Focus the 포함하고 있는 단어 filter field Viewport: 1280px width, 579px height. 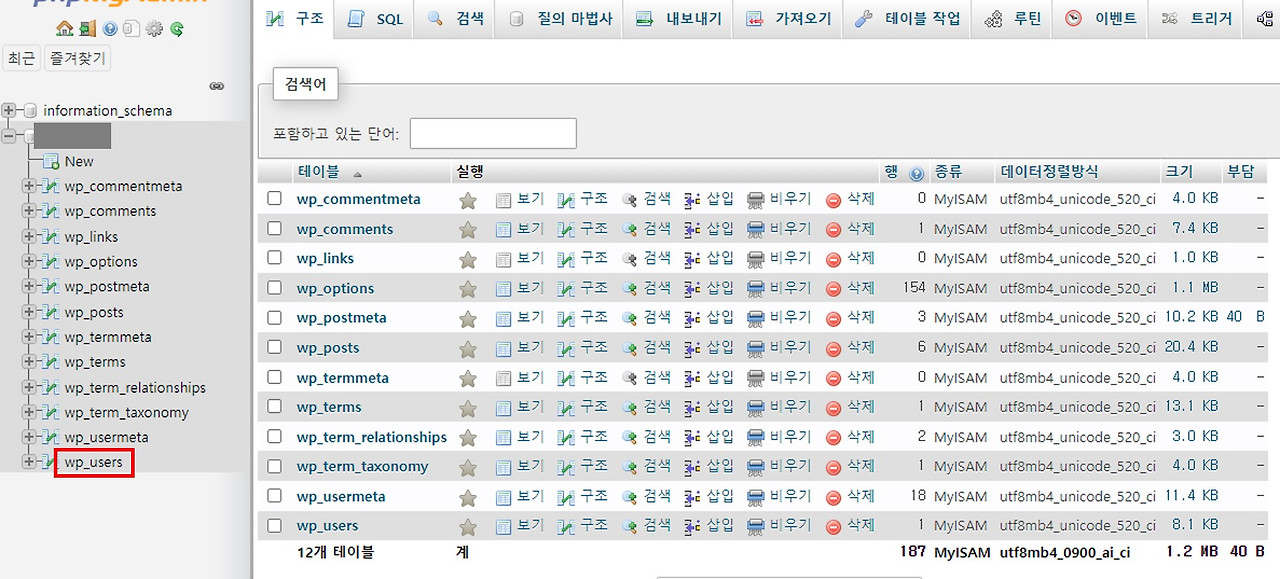(x=493, y=133)
